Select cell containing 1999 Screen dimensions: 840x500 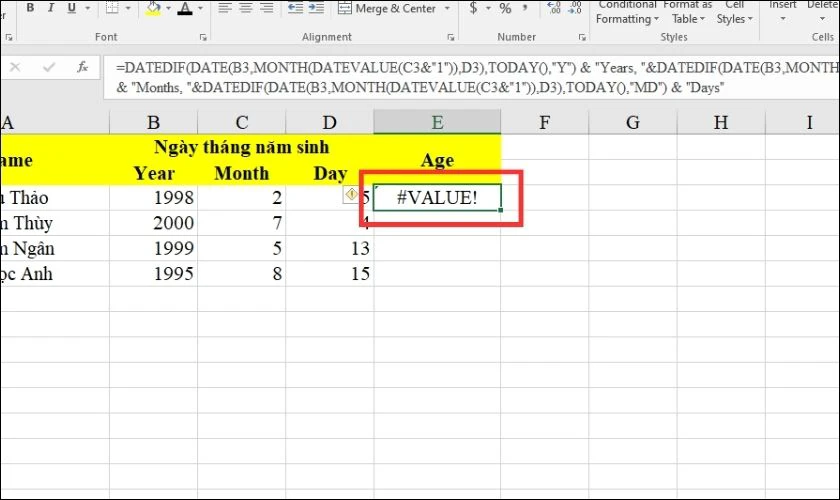point(153,248)
